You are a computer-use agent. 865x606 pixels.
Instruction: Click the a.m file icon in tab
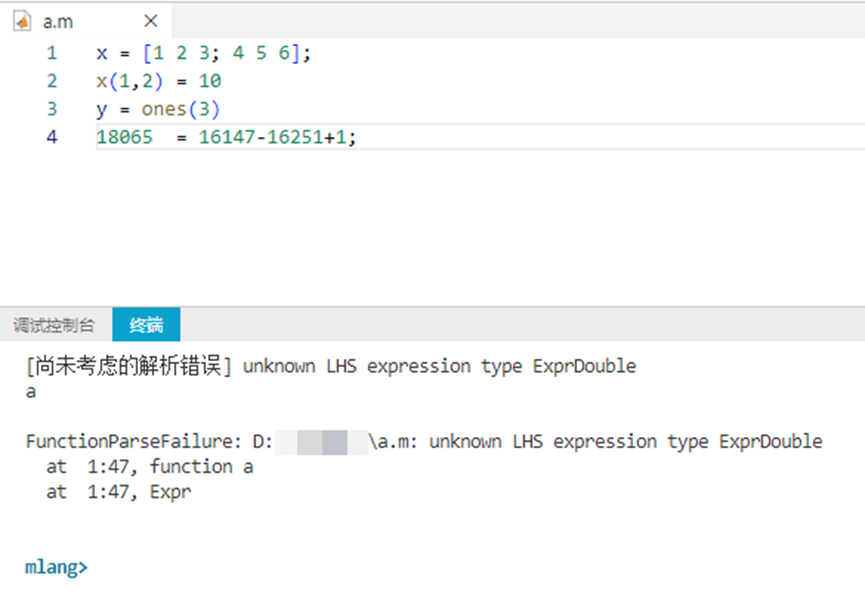22,22
